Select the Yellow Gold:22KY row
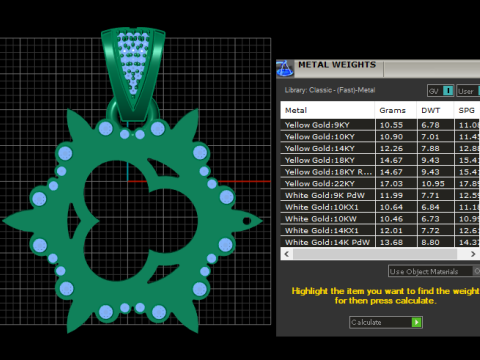The height and width of the screenshot is (360, 480). [380, 184]
